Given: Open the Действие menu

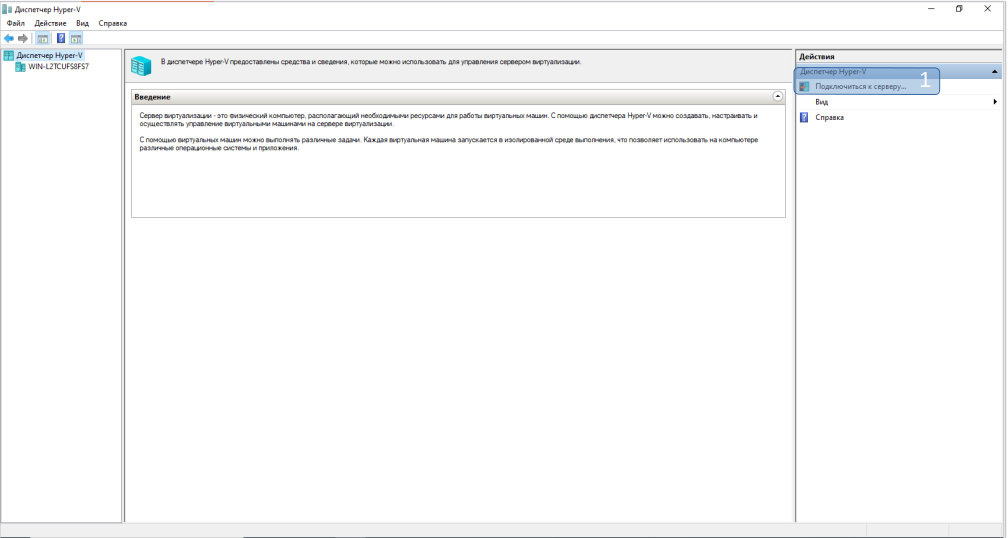Looking at the screenshot, I should tap(50, 23).
